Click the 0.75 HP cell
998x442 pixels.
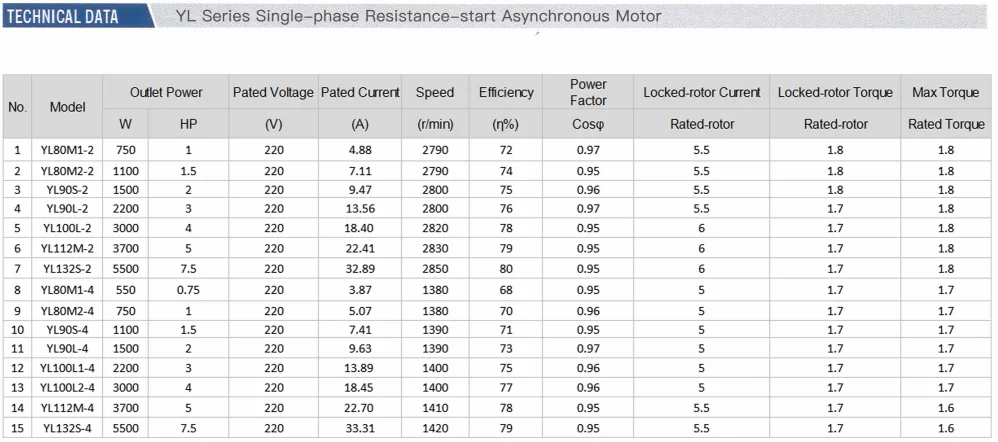(188, 290)
